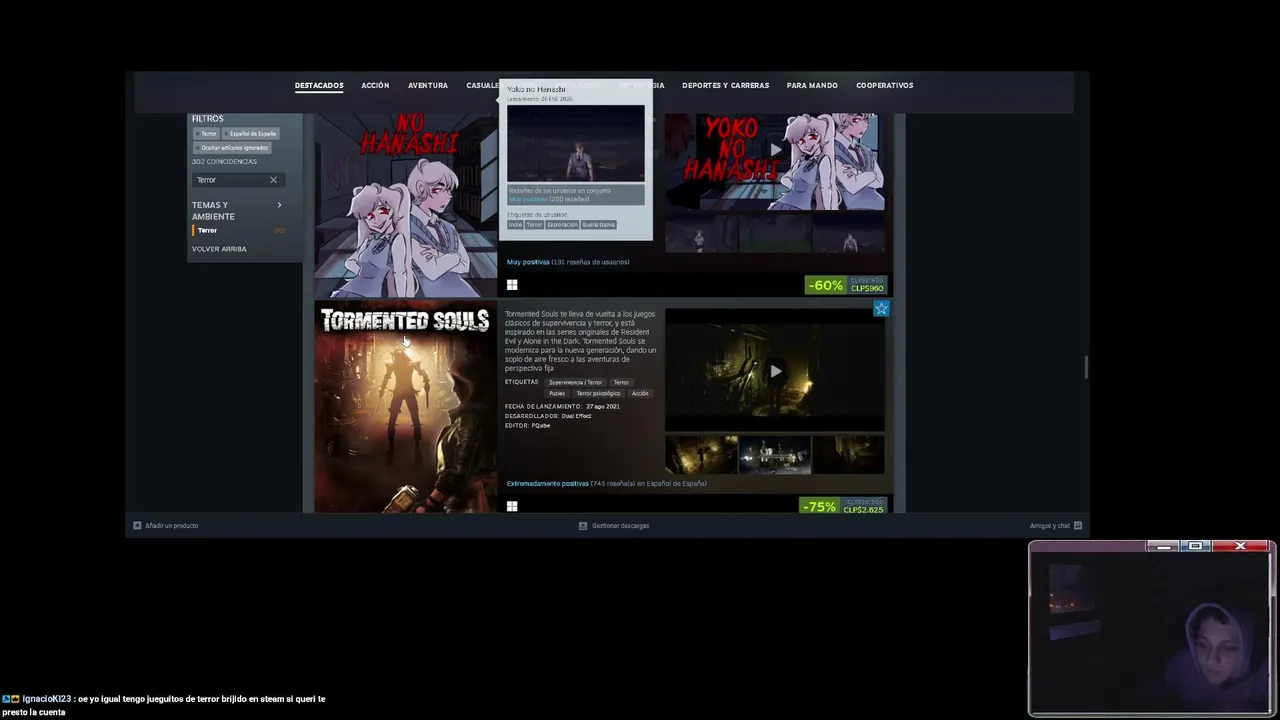
Task: Maximize the webcam overlay window
Action: pyautogui.click(x=1196, y=546)
